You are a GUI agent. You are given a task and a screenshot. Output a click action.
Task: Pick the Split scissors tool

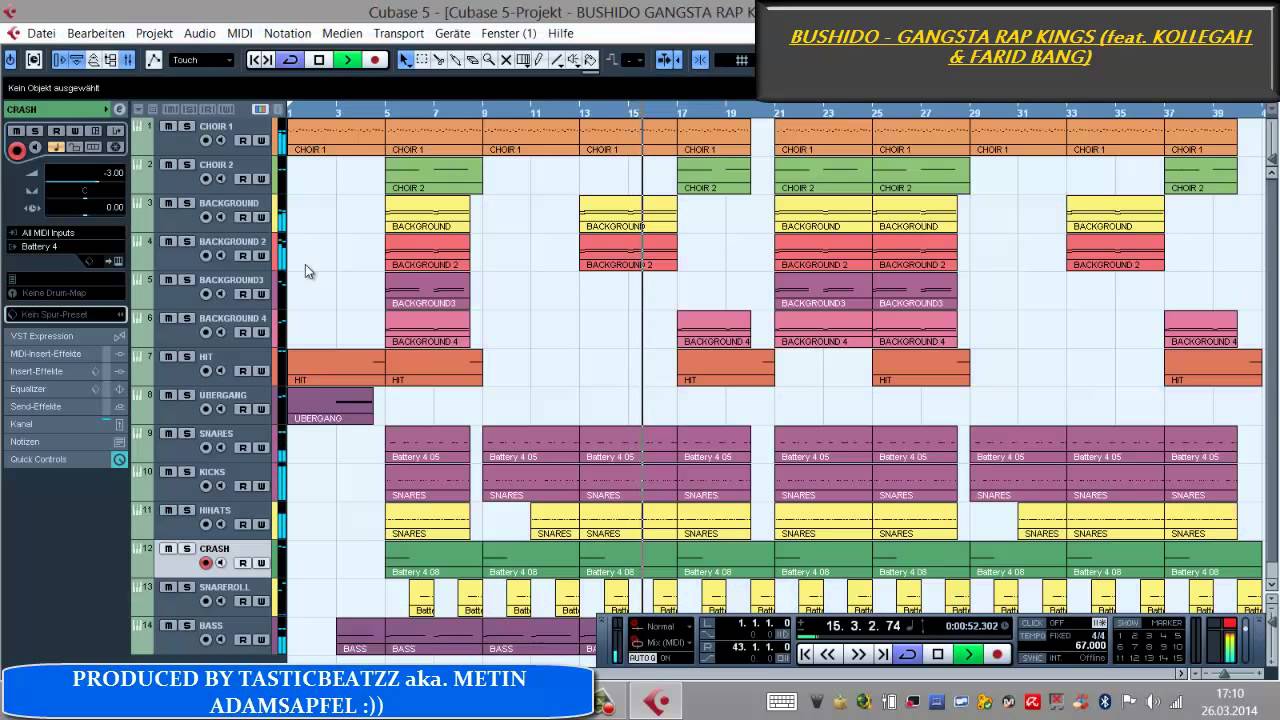[439, 60]
